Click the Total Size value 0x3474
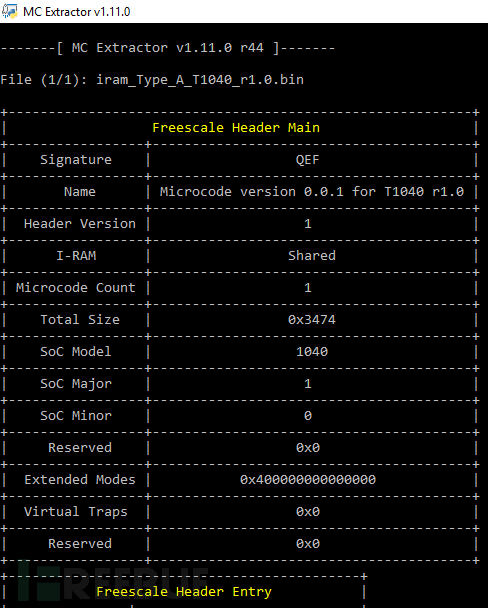 point(312,320)
